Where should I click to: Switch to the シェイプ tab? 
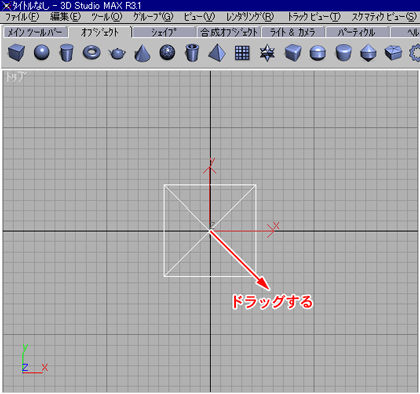coord(164,32)
